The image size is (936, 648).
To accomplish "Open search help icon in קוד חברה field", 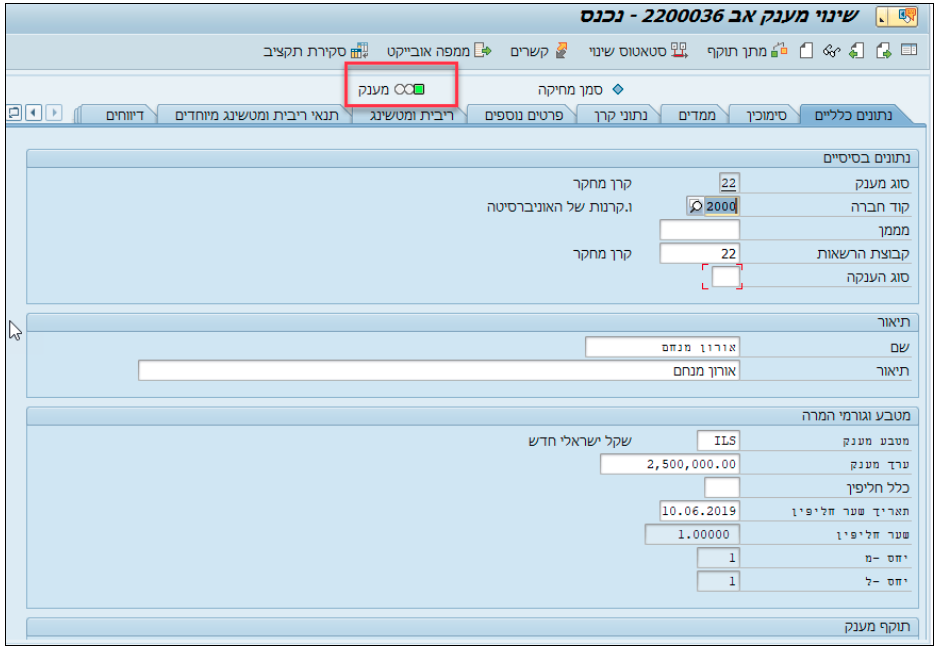I will pyautogui.click(x=695, y=206).
